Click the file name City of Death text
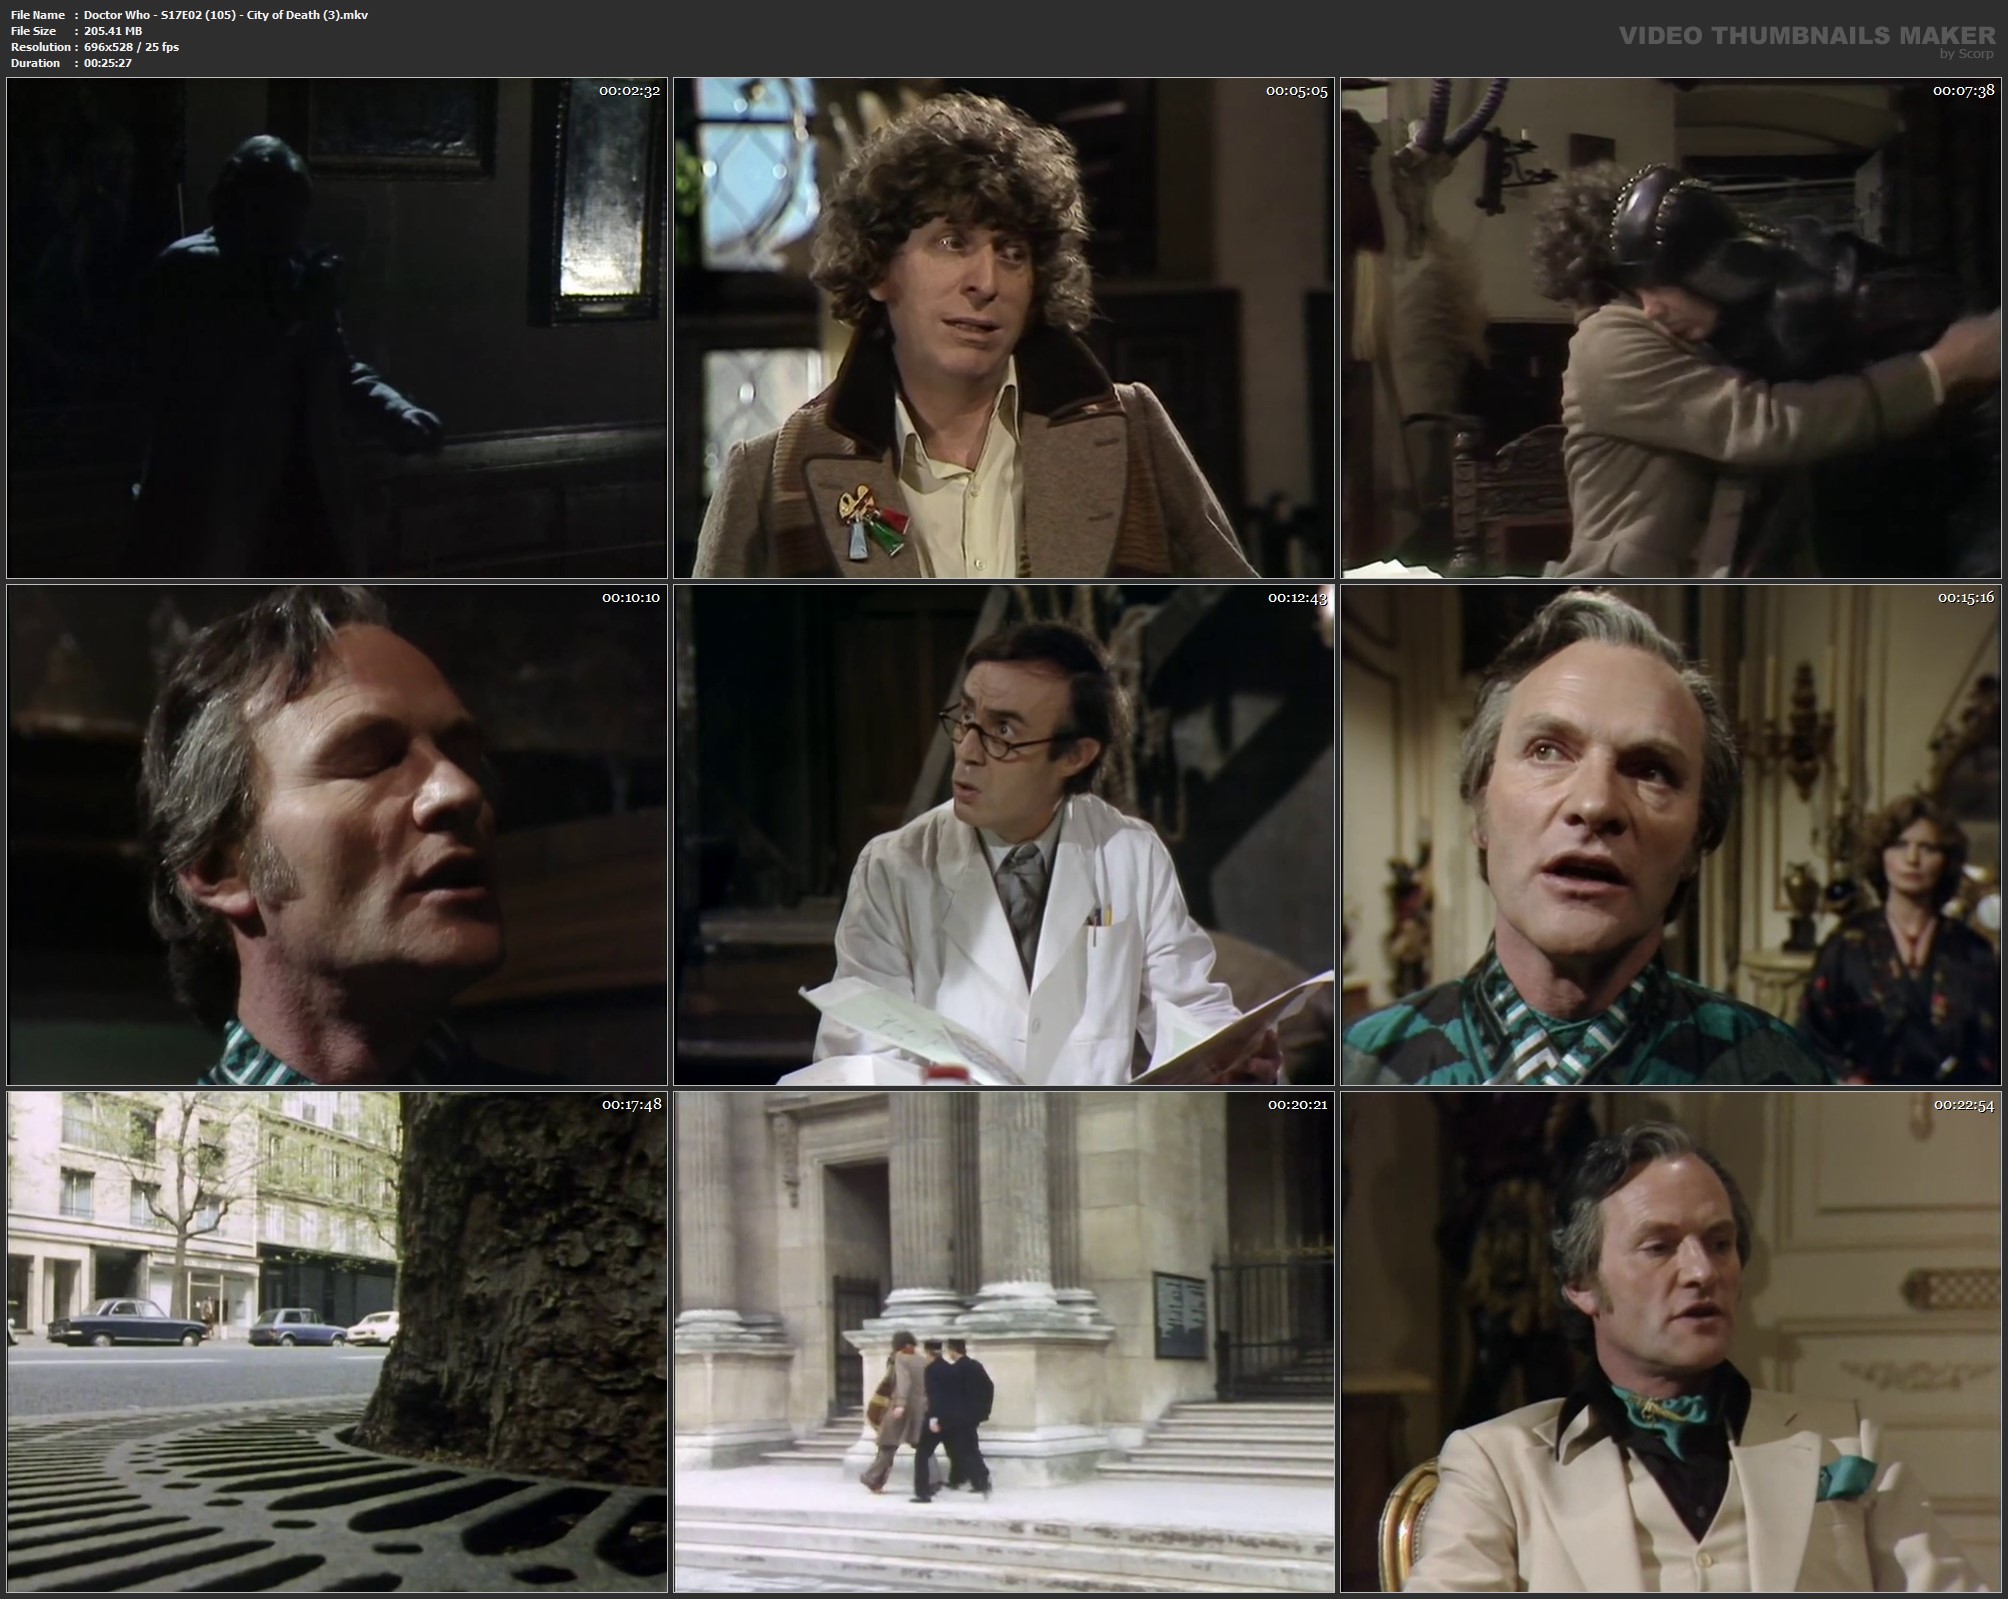2008x1599 pixels. coord(226,15)
